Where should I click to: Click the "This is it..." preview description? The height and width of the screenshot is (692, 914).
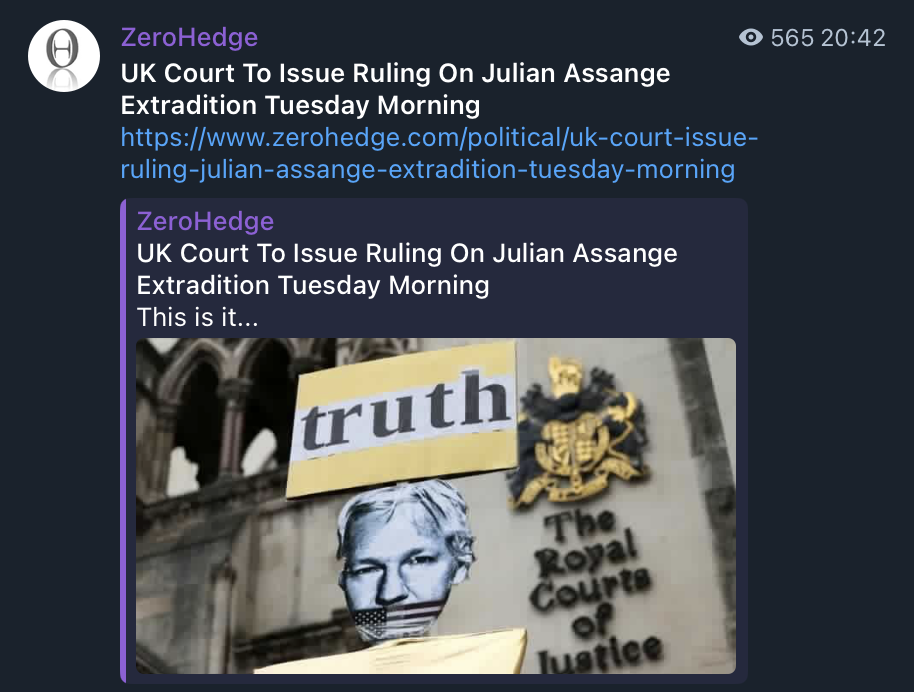[x=198, y=318]
